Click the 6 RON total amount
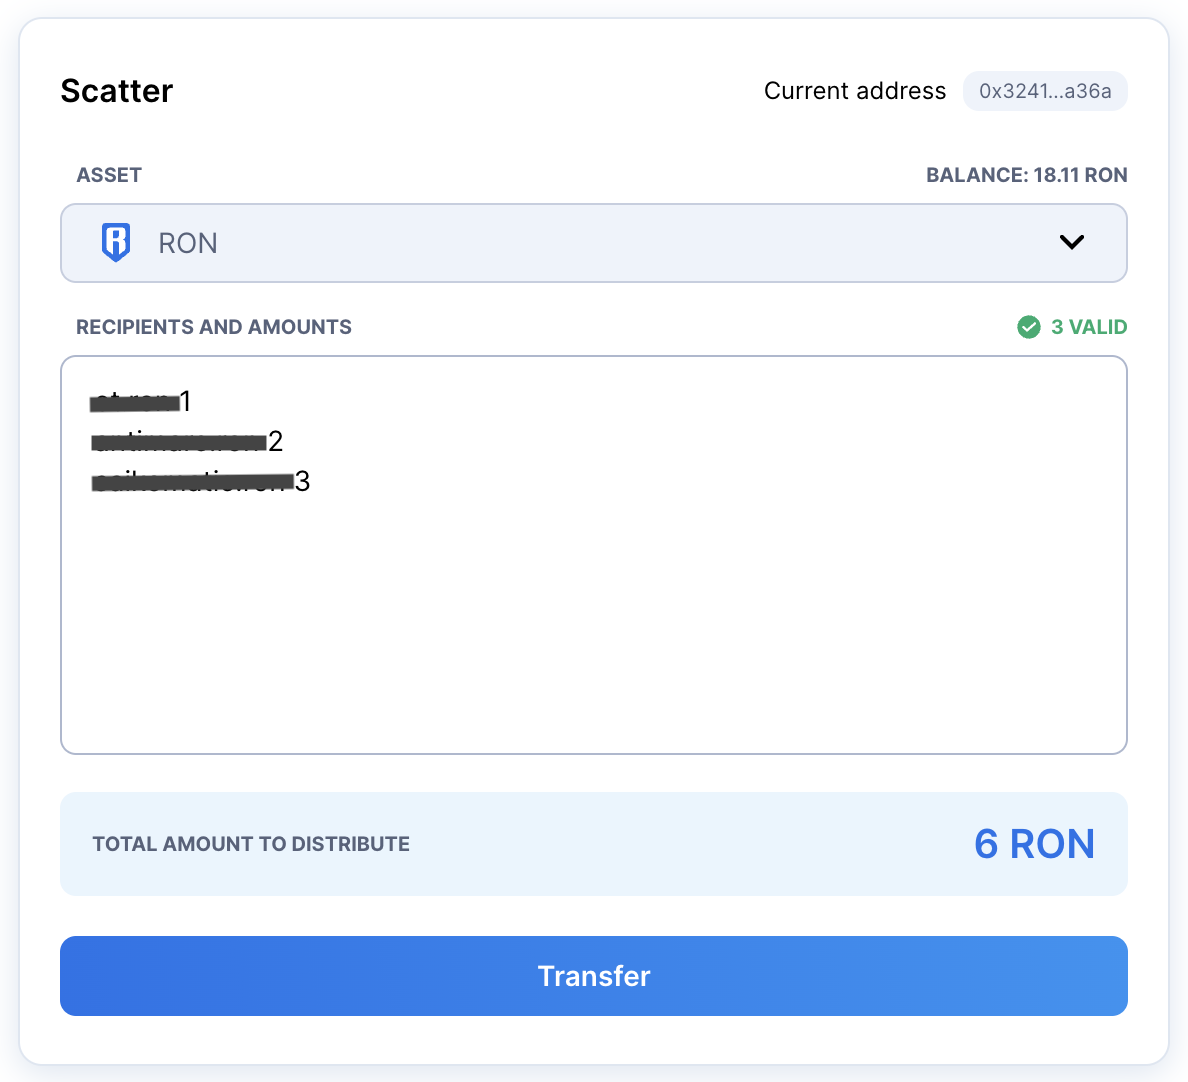This screenshot has height=1082, width=1188. (1034, 844)
